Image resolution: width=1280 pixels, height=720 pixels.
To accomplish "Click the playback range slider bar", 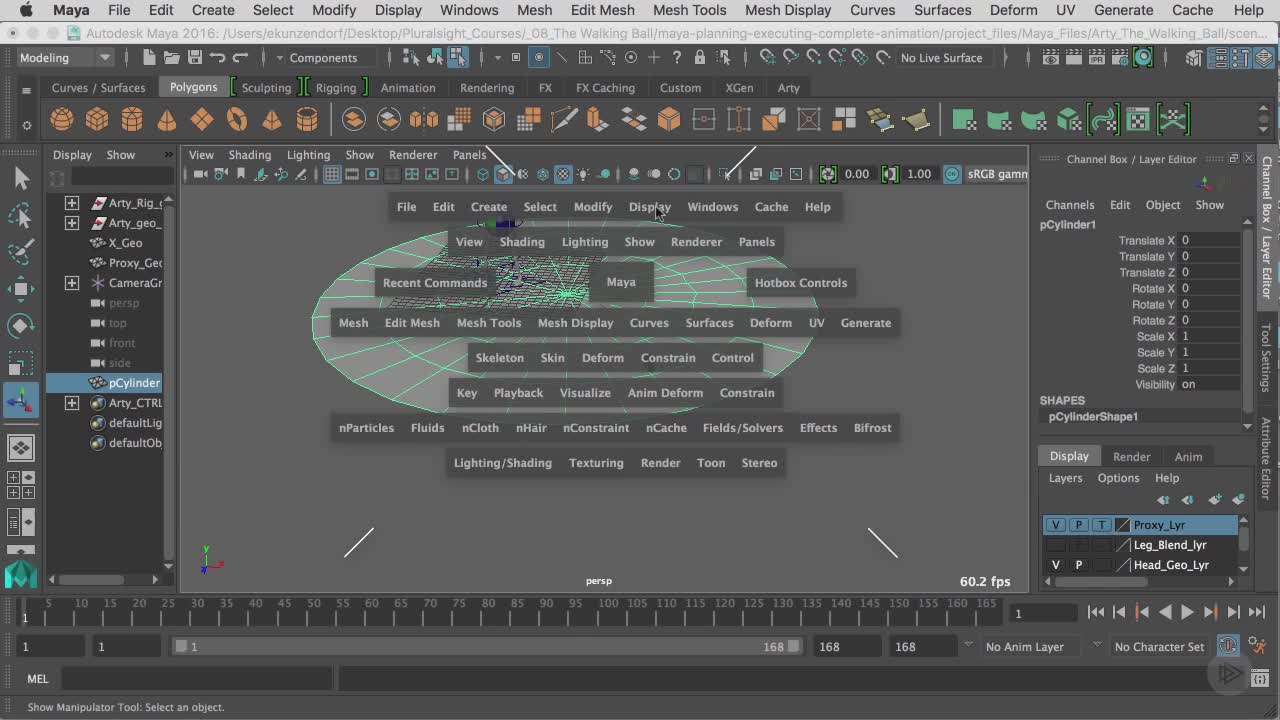I will [488, 646].
